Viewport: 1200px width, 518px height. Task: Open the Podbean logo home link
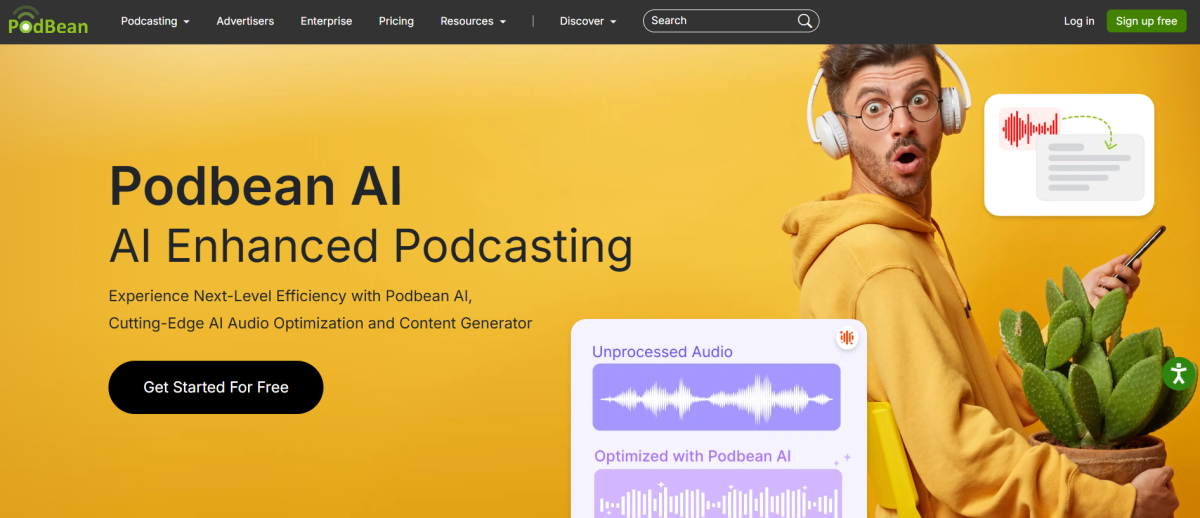[48, 20]
